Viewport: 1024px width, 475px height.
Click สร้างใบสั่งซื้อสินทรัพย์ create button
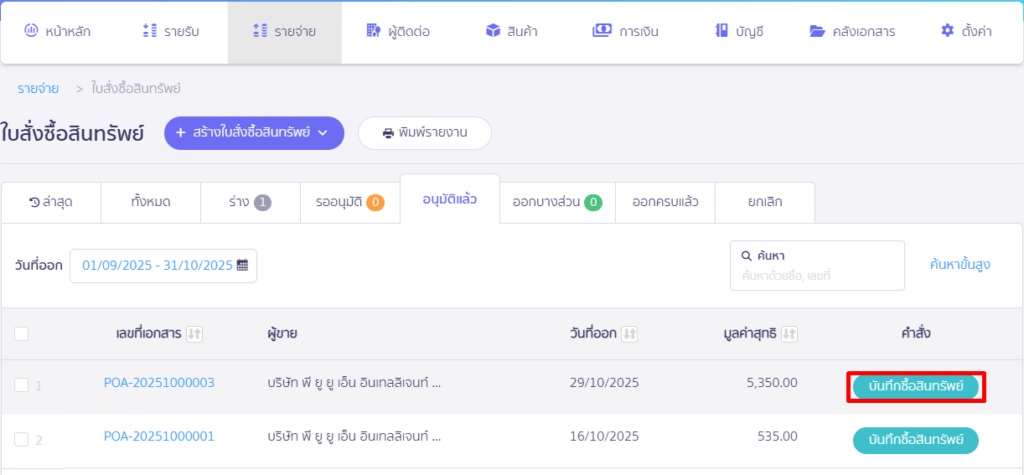254,133
